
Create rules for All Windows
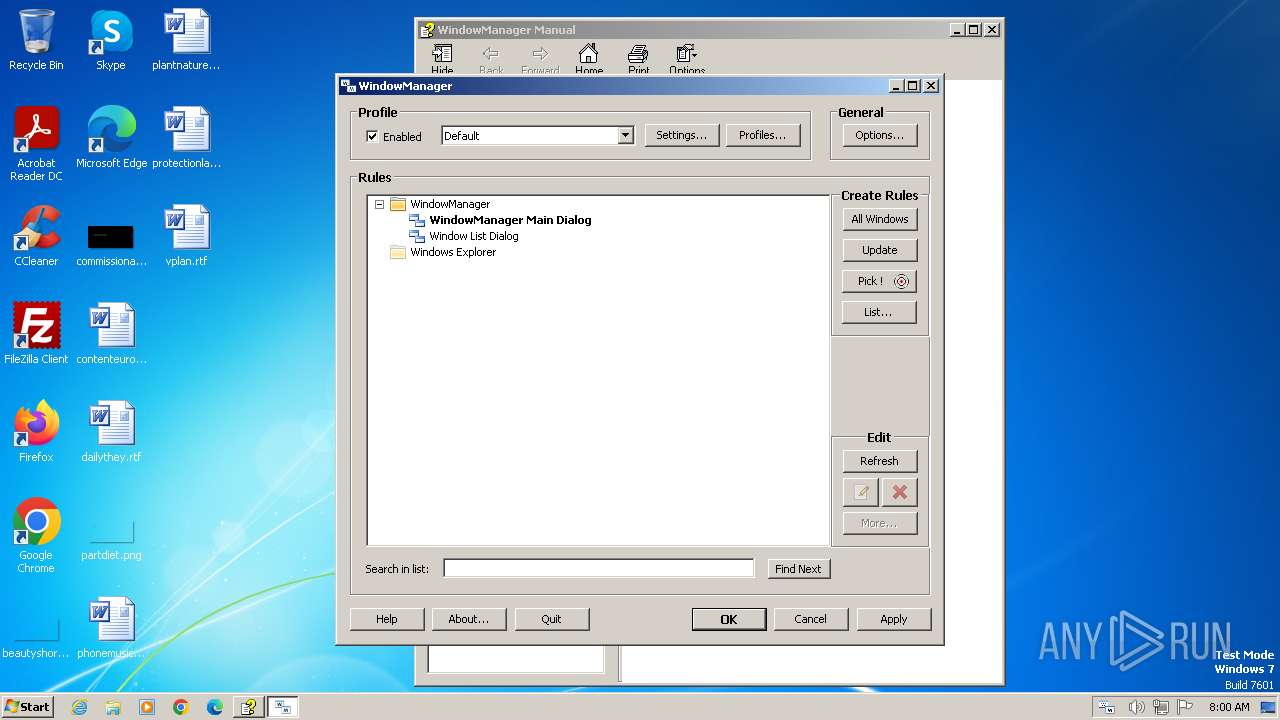(x=880, y=219)
